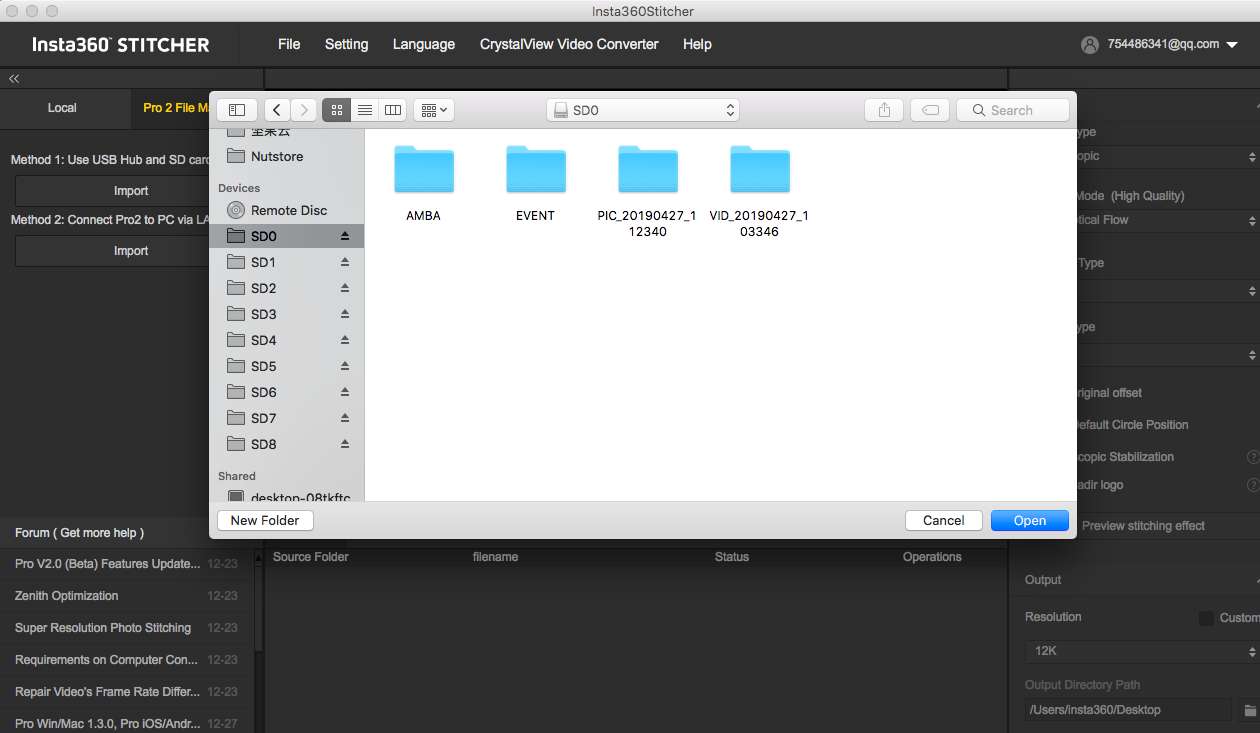Select desktop-08tkftc under Shared
1260x733 pixels.
[x=287, y=496]
